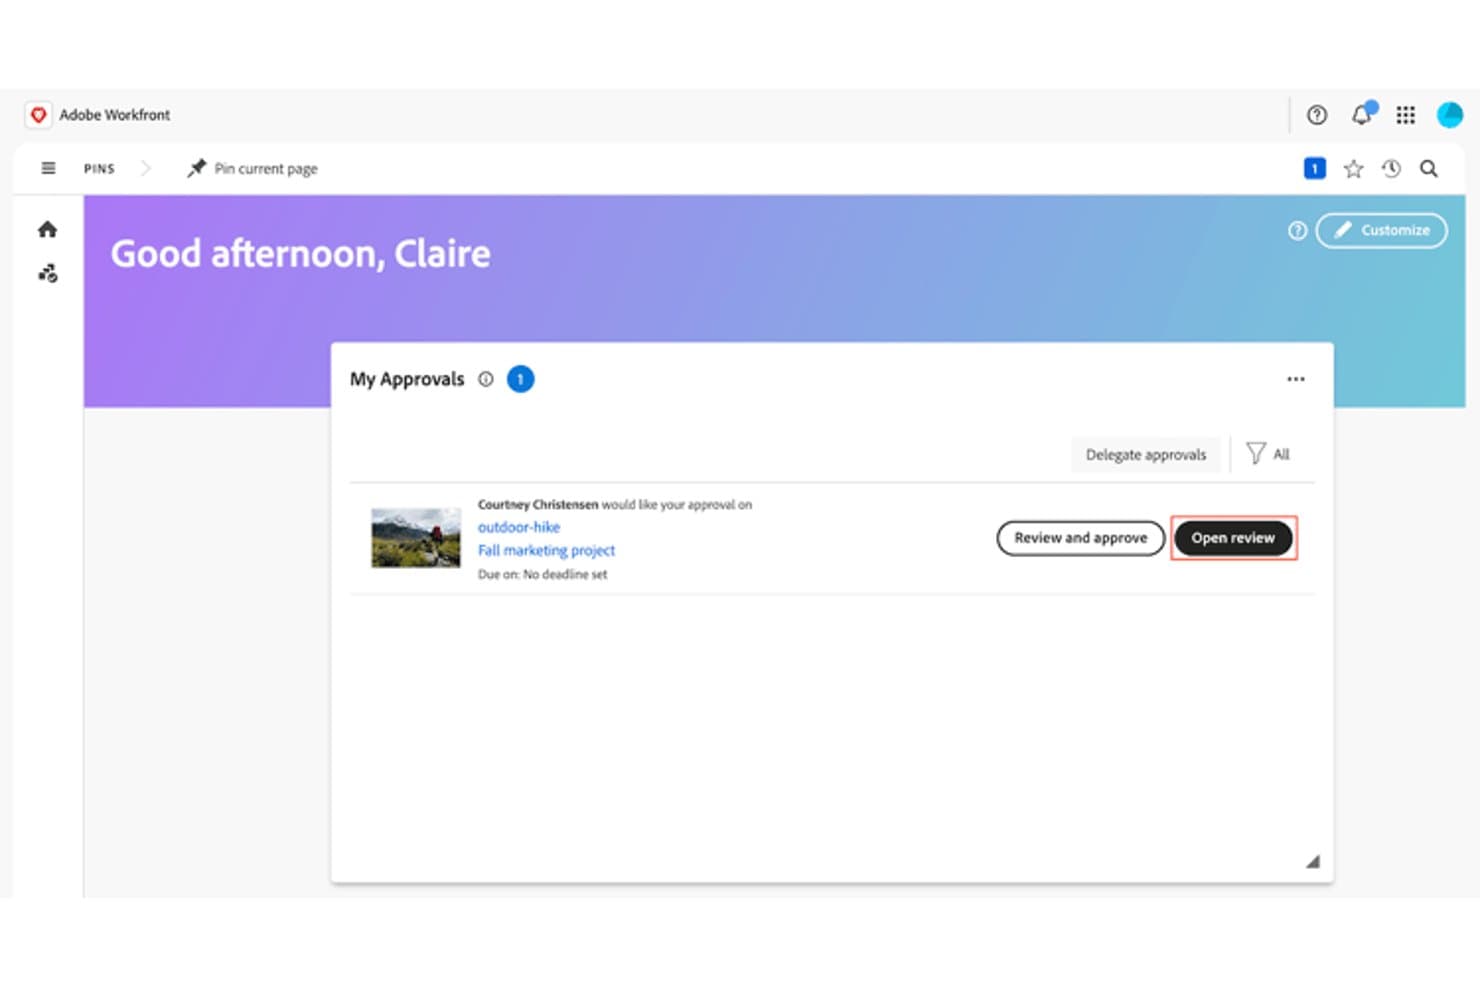Click Review and approve button

(1081, 538)
